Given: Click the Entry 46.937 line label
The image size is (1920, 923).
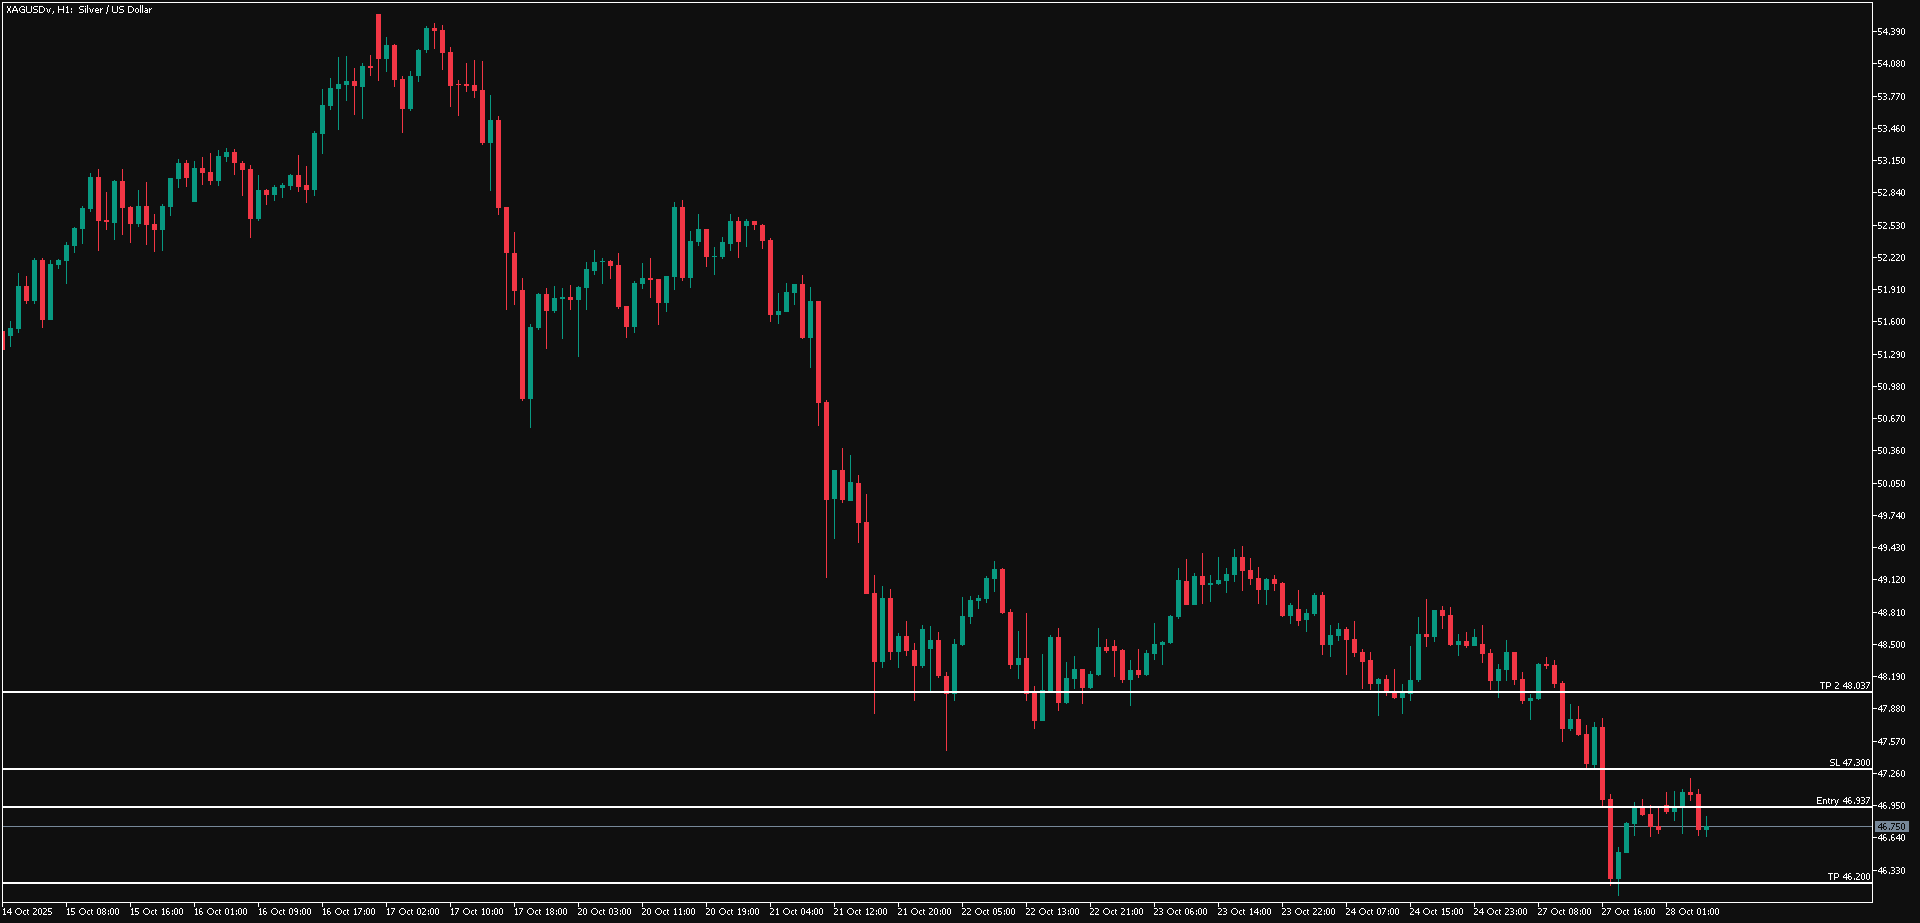Looking at the screenshot, I should tap(1843, 801).
